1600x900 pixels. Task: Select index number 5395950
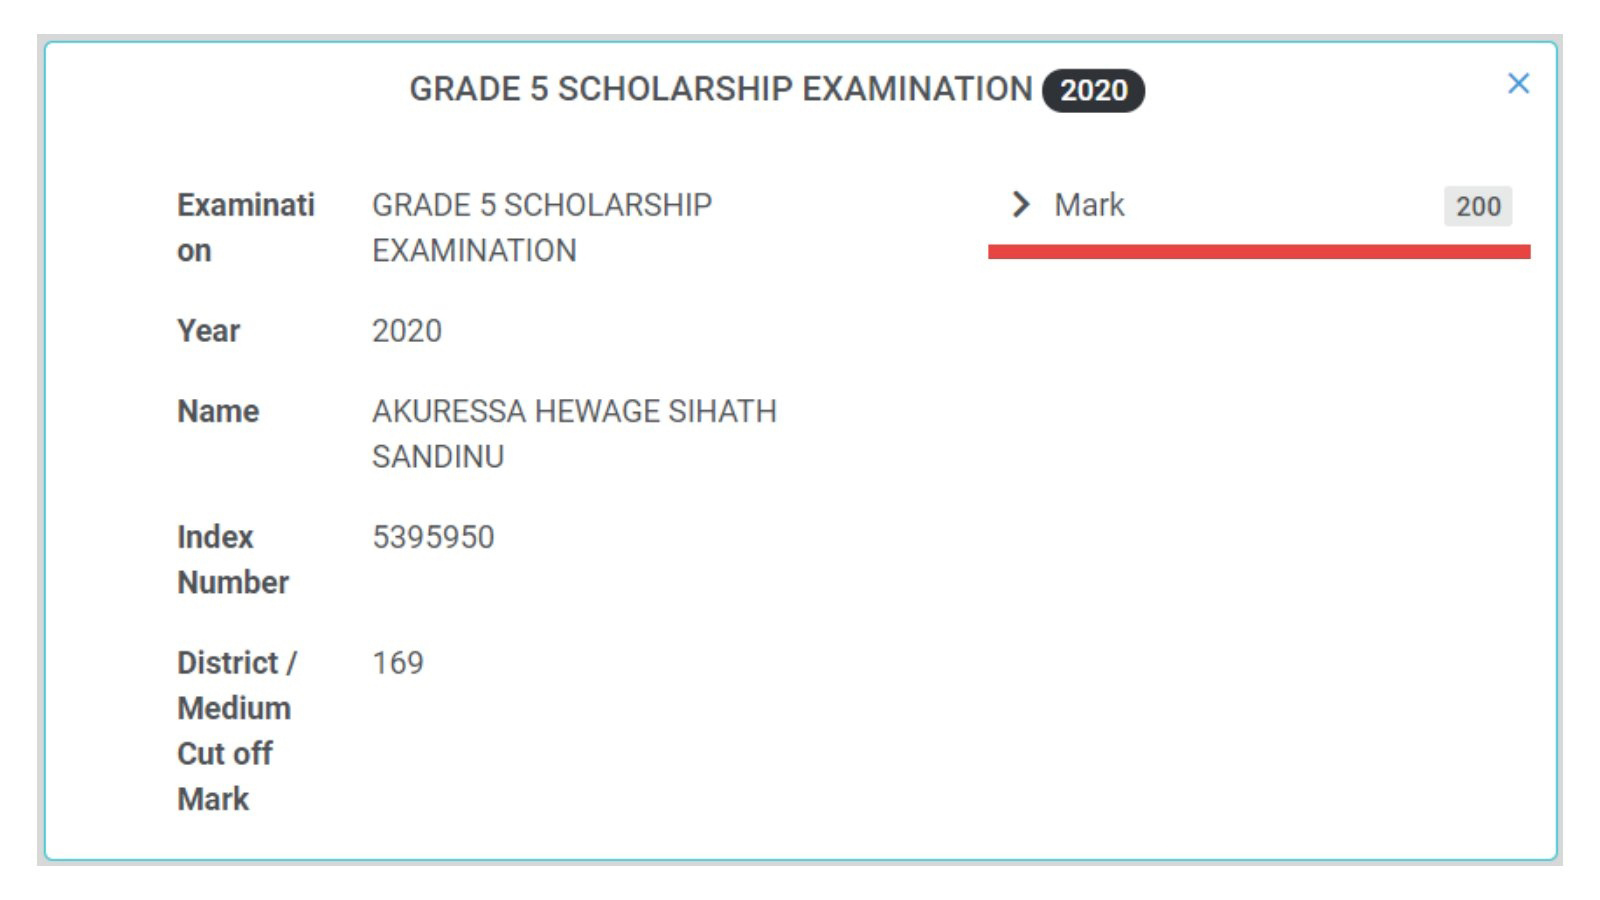pyautogui.click(x=433, y=537)
